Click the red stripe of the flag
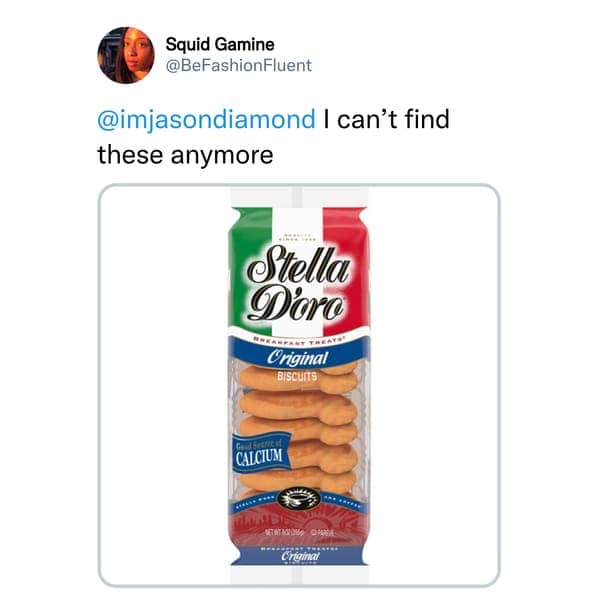 pyautogui.click(x=346, y=269)
